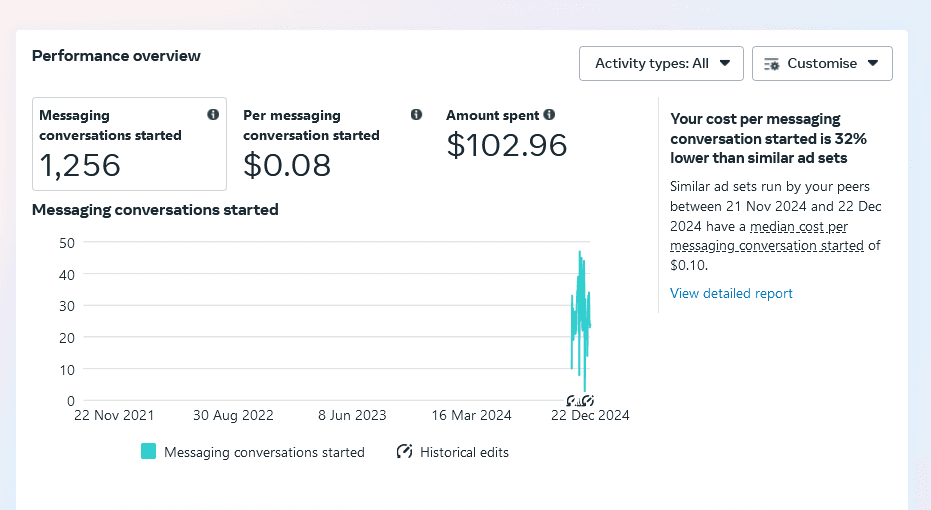
Task: Click info icon next to Amount spent
Action: tap(549, 115)
